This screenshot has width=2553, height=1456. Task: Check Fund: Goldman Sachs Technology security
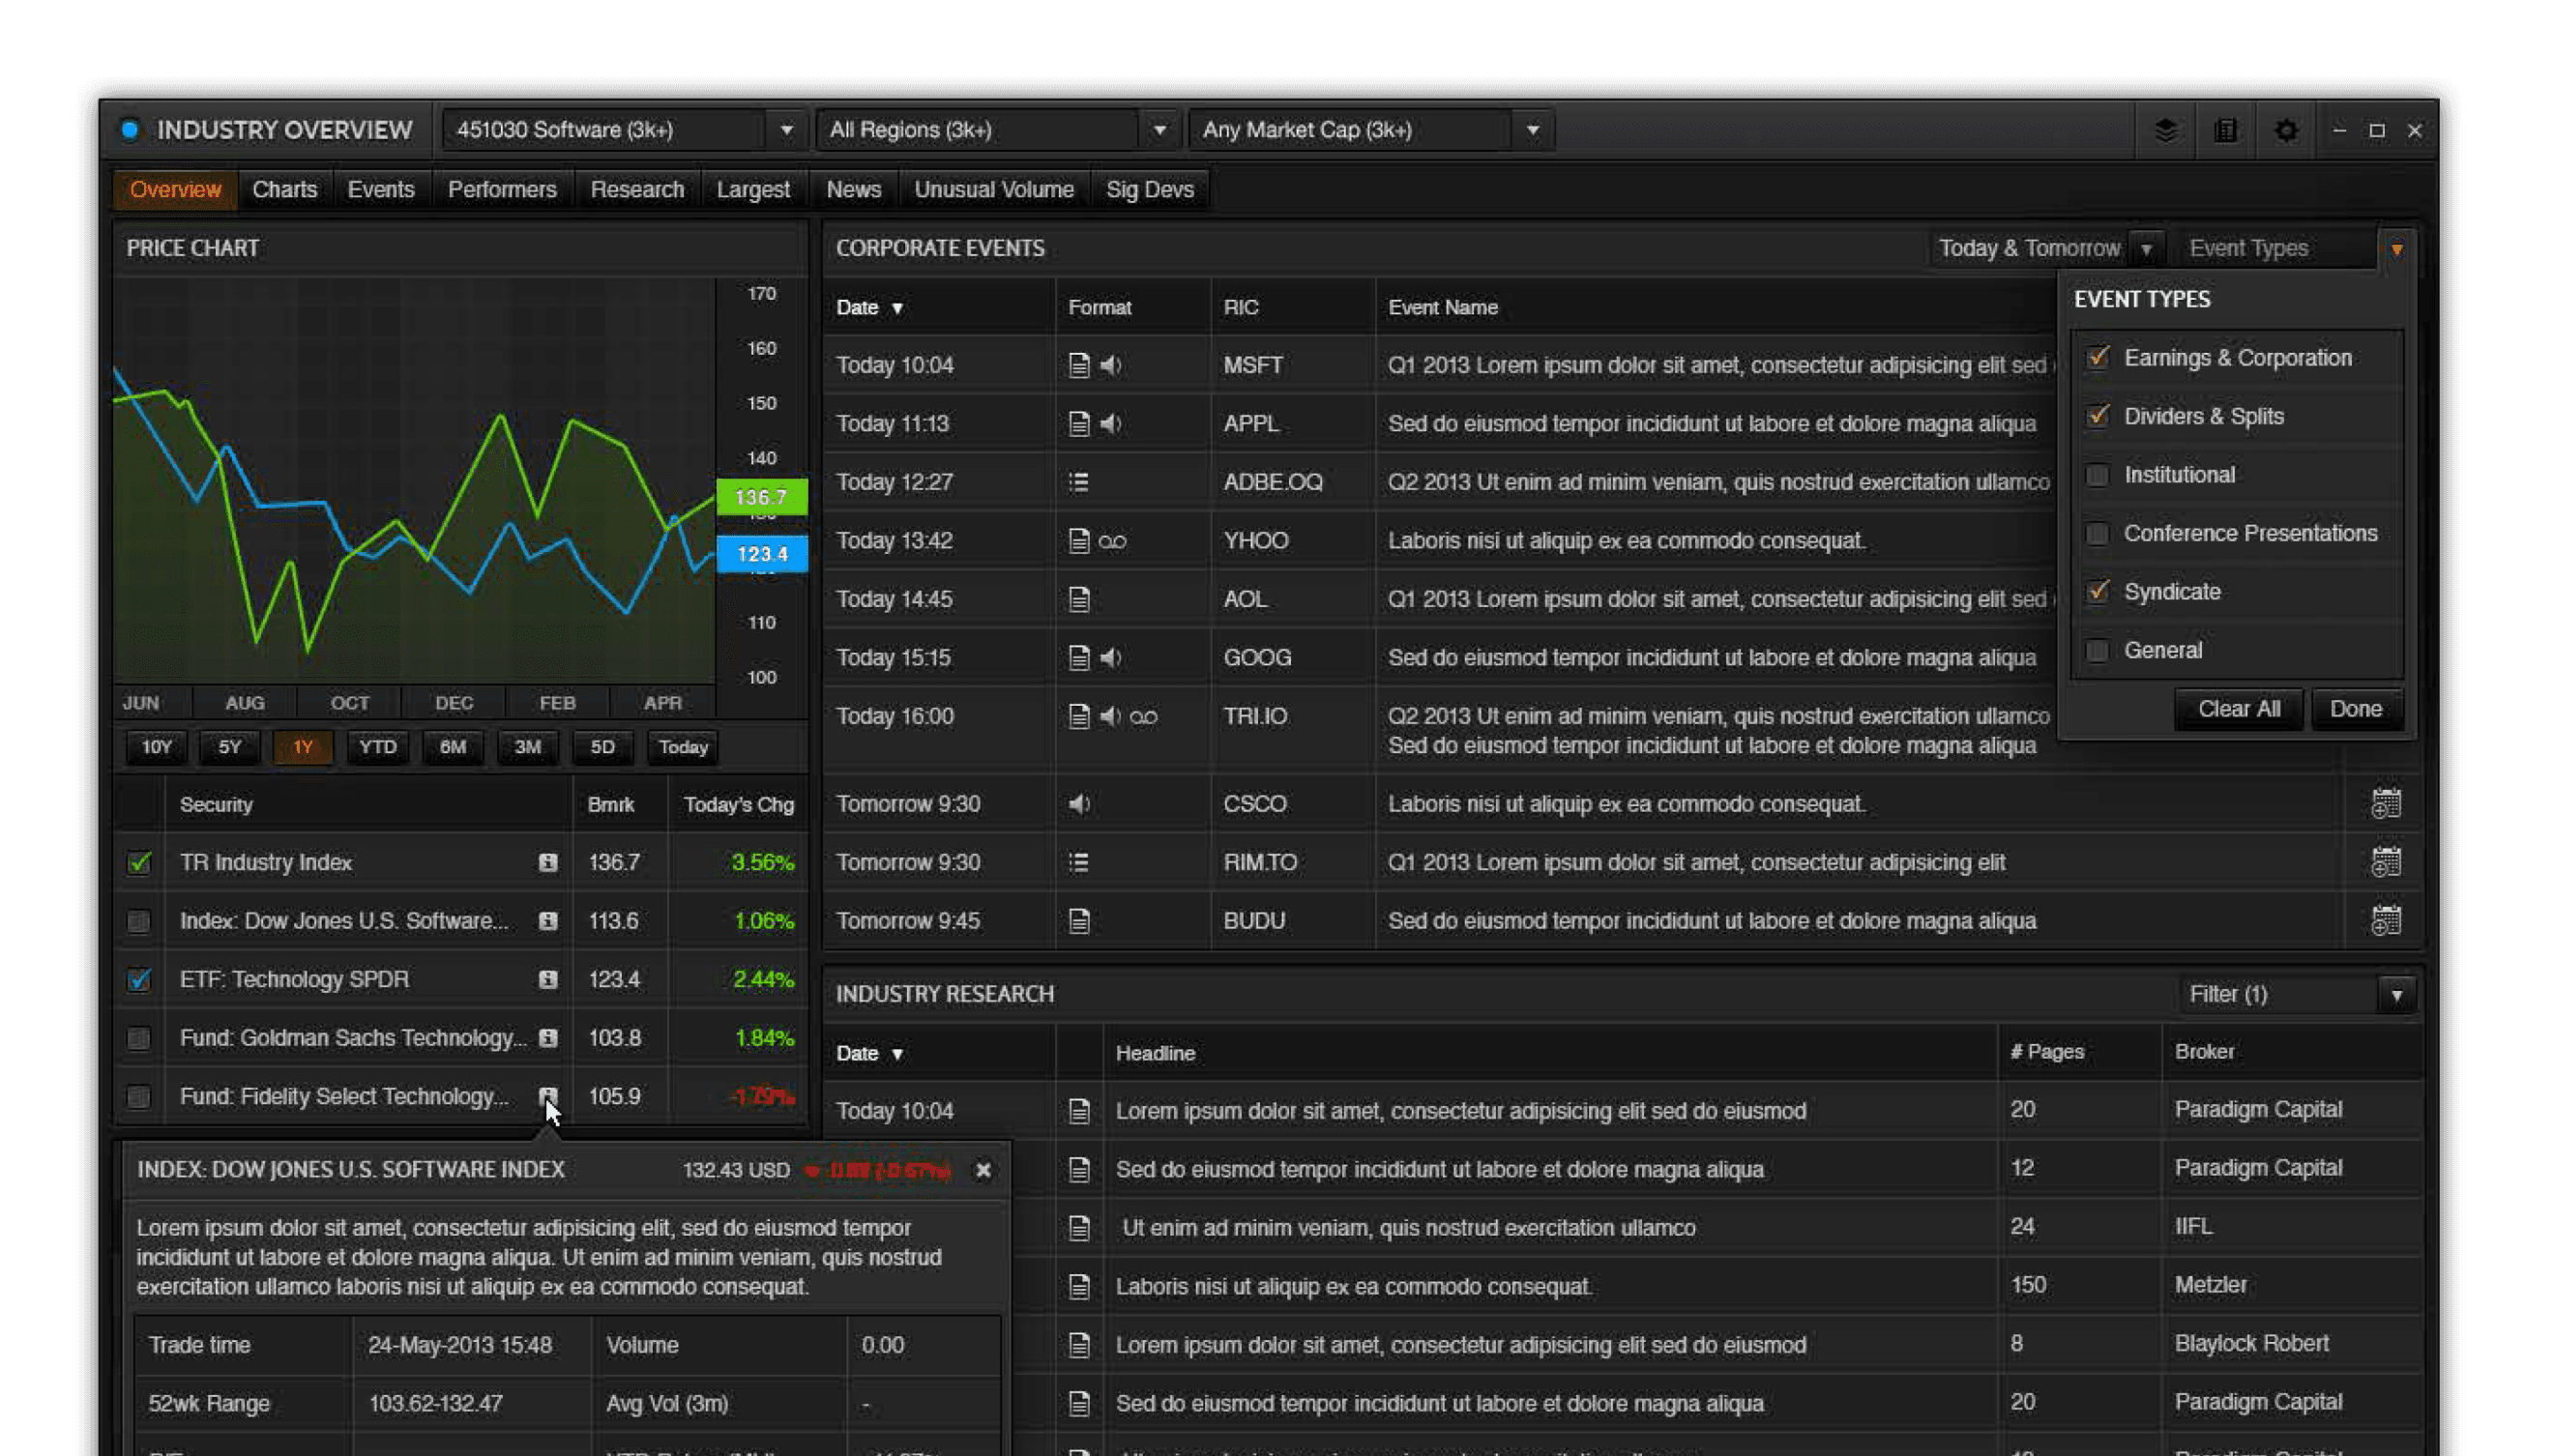tap(139, 1038)
